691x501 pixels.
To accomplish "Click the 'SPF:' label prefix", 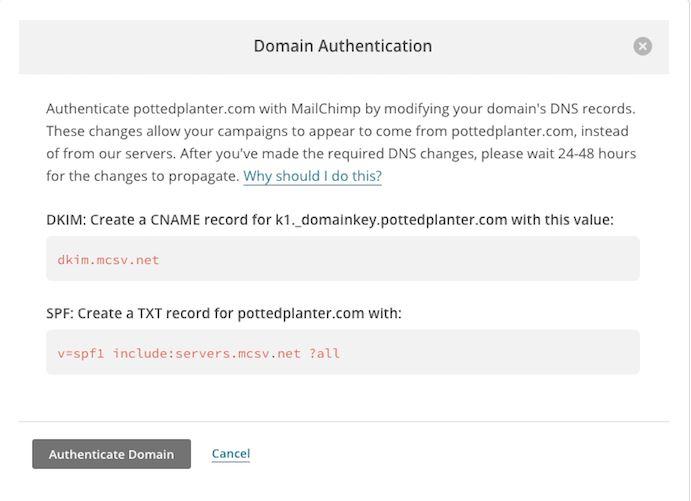I will pyautogui.click(x=60, y=313).
